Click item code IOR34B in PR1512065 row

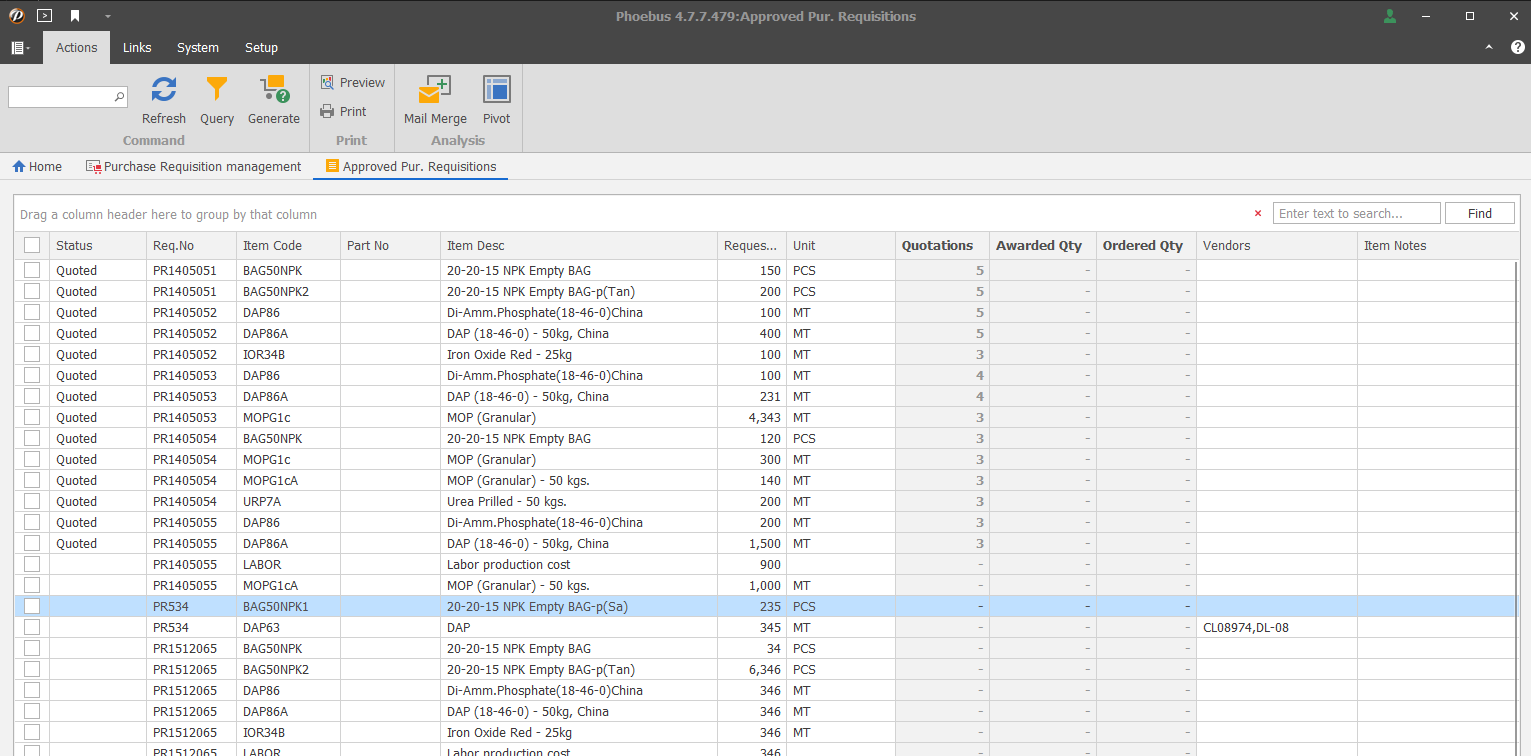(x=288, y=732)
